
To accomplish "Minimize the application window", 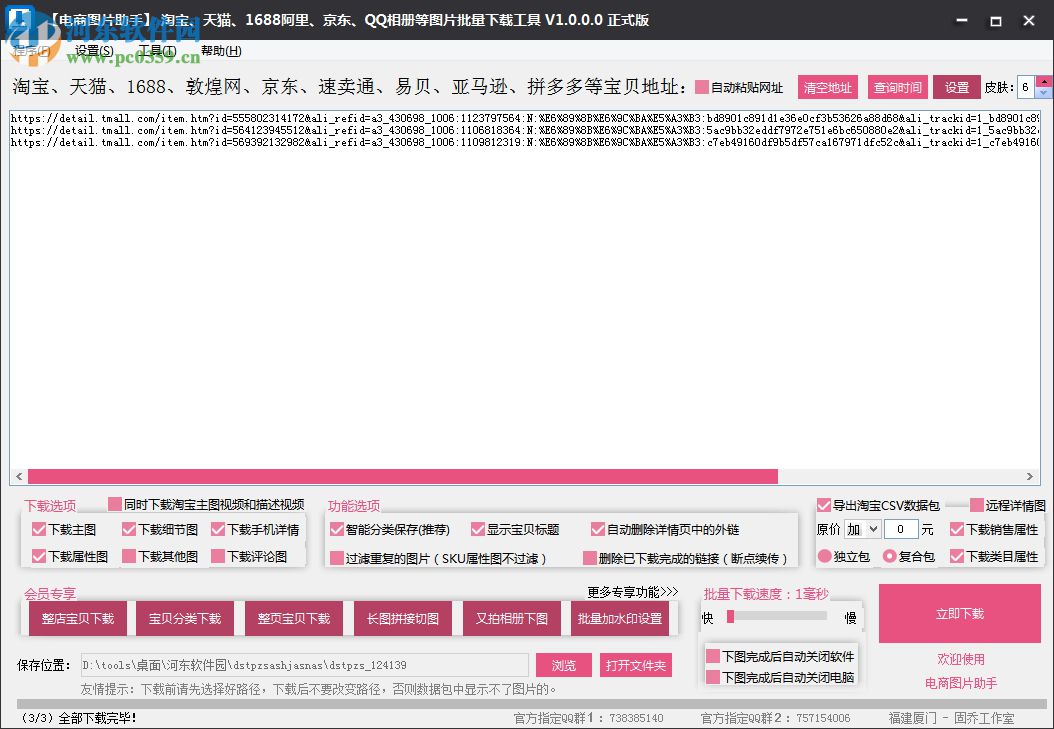I will pos(962,20).
